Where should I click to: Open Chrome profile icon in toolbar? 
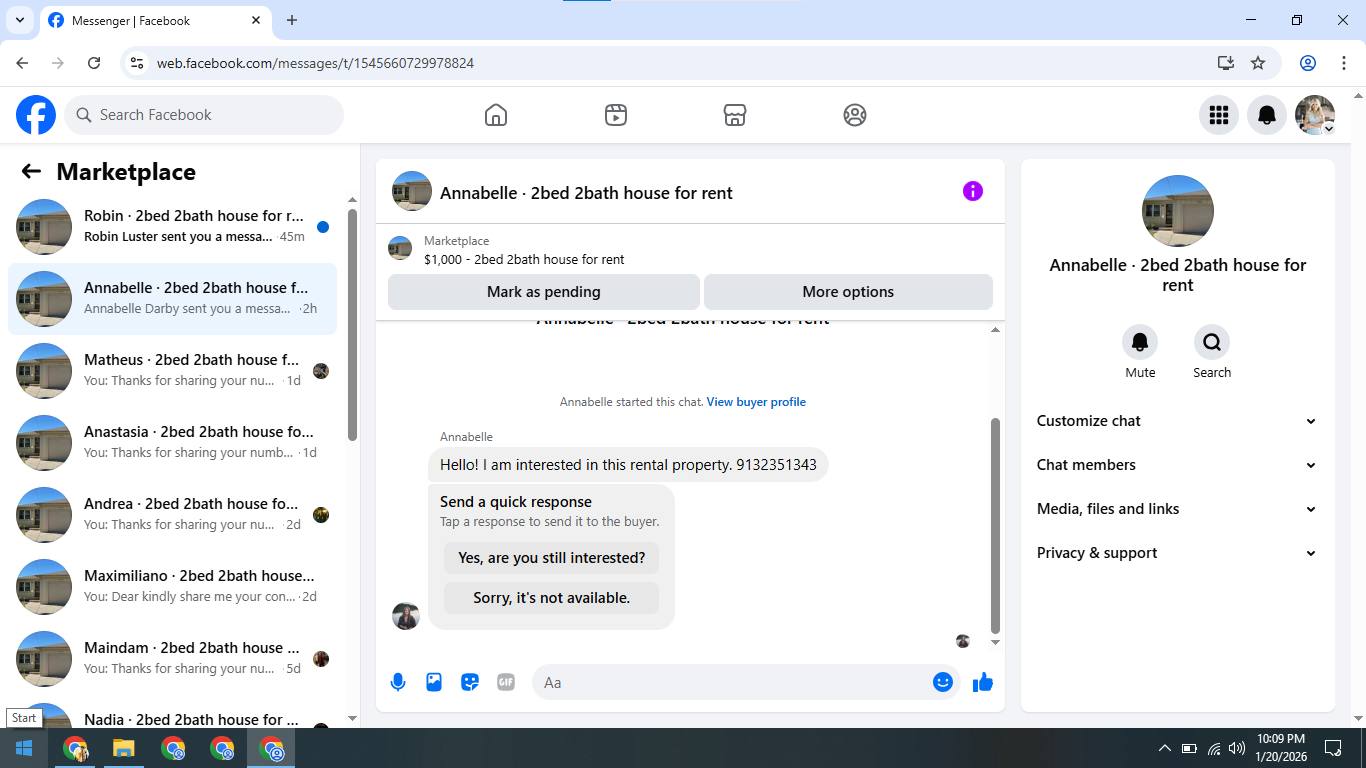coord(1308,63)
